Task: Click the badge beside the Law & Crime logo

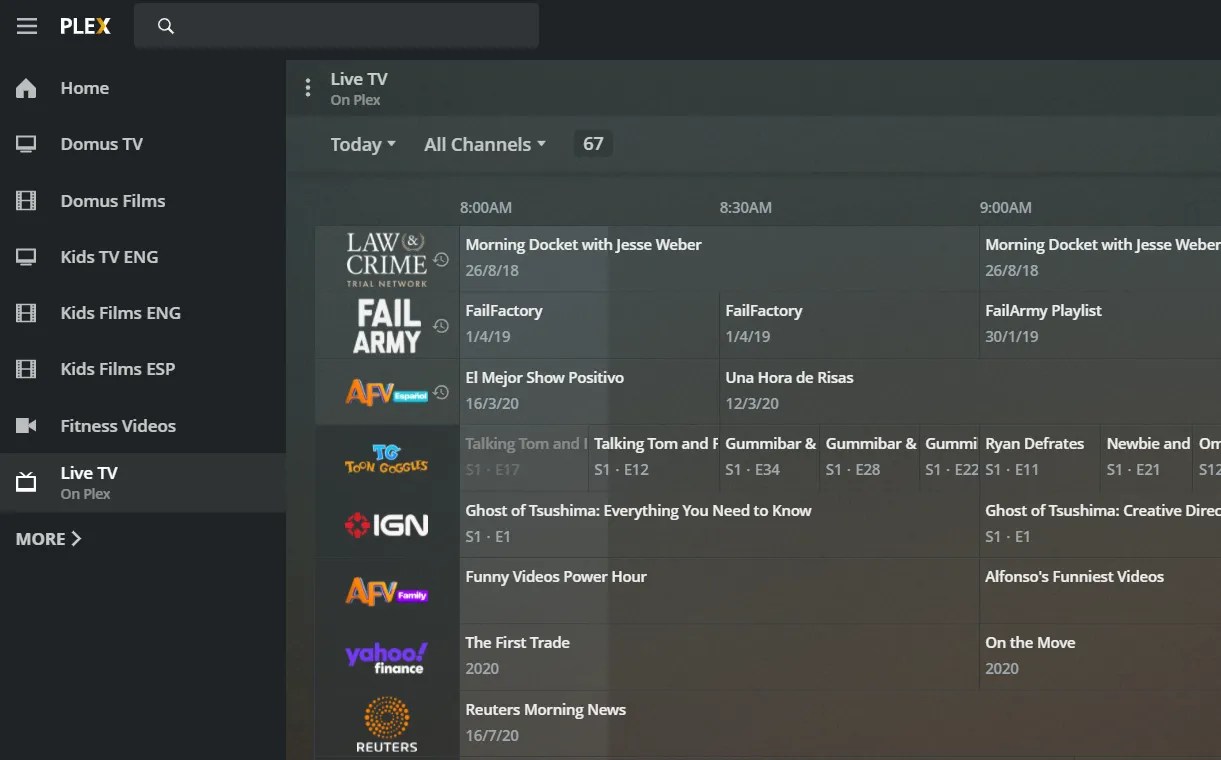Action: tap(441, 260)
